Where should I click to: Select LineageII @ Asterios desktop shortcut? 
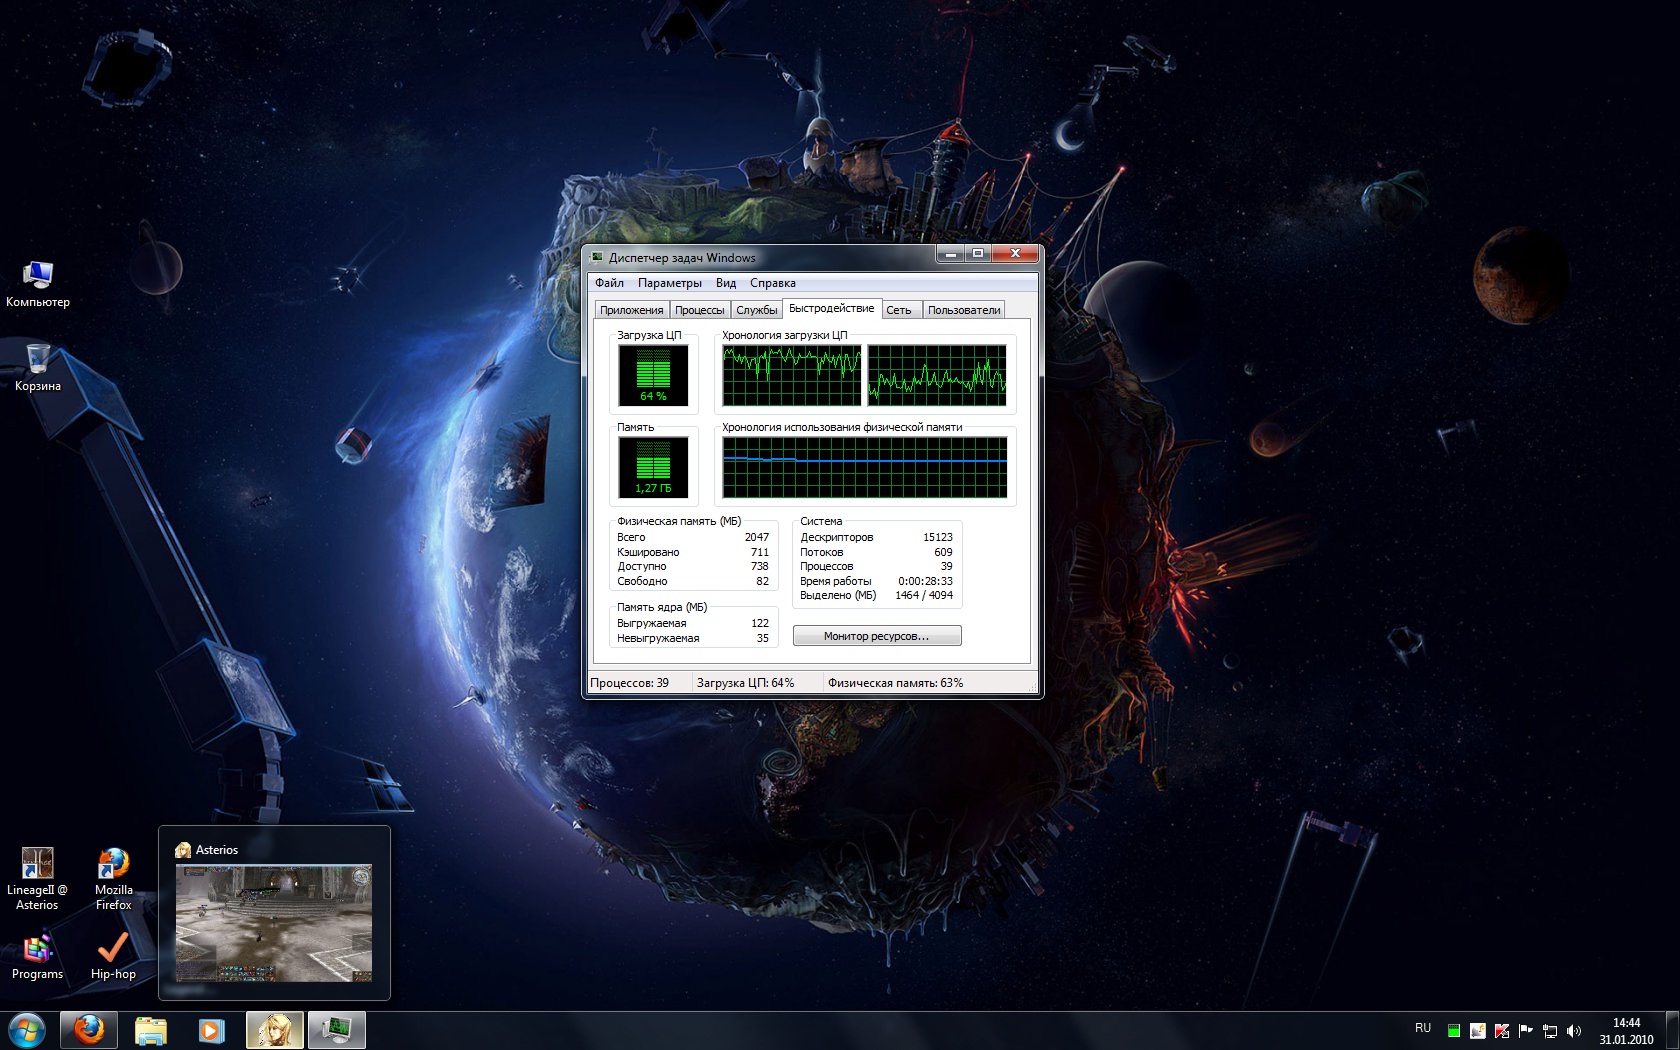pyautogui.click(x=37, y=879)
